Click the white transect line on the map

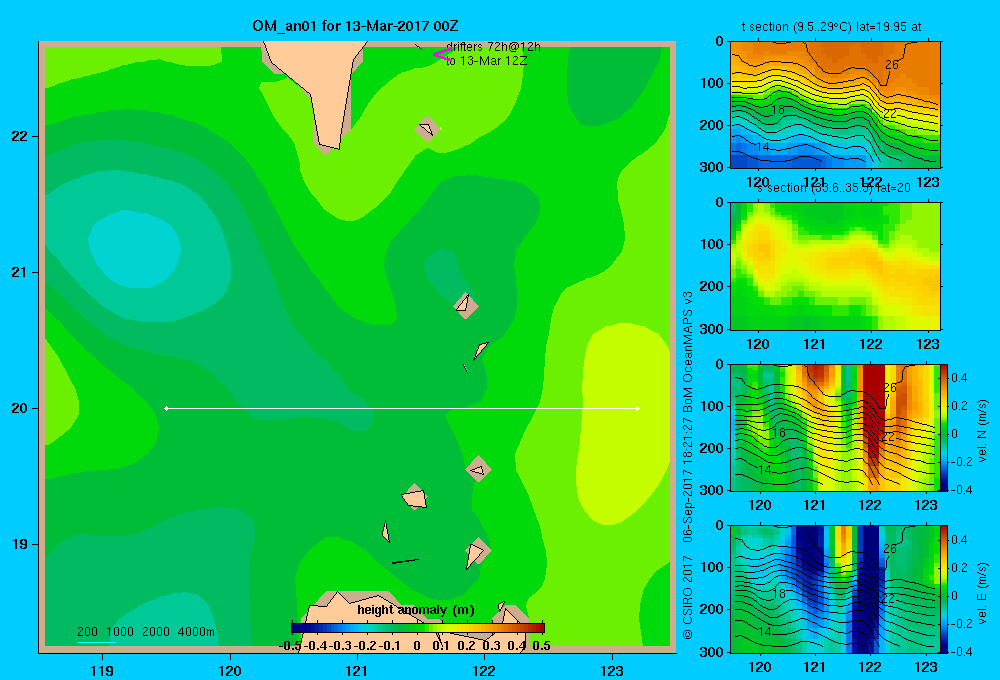point(402,408)
